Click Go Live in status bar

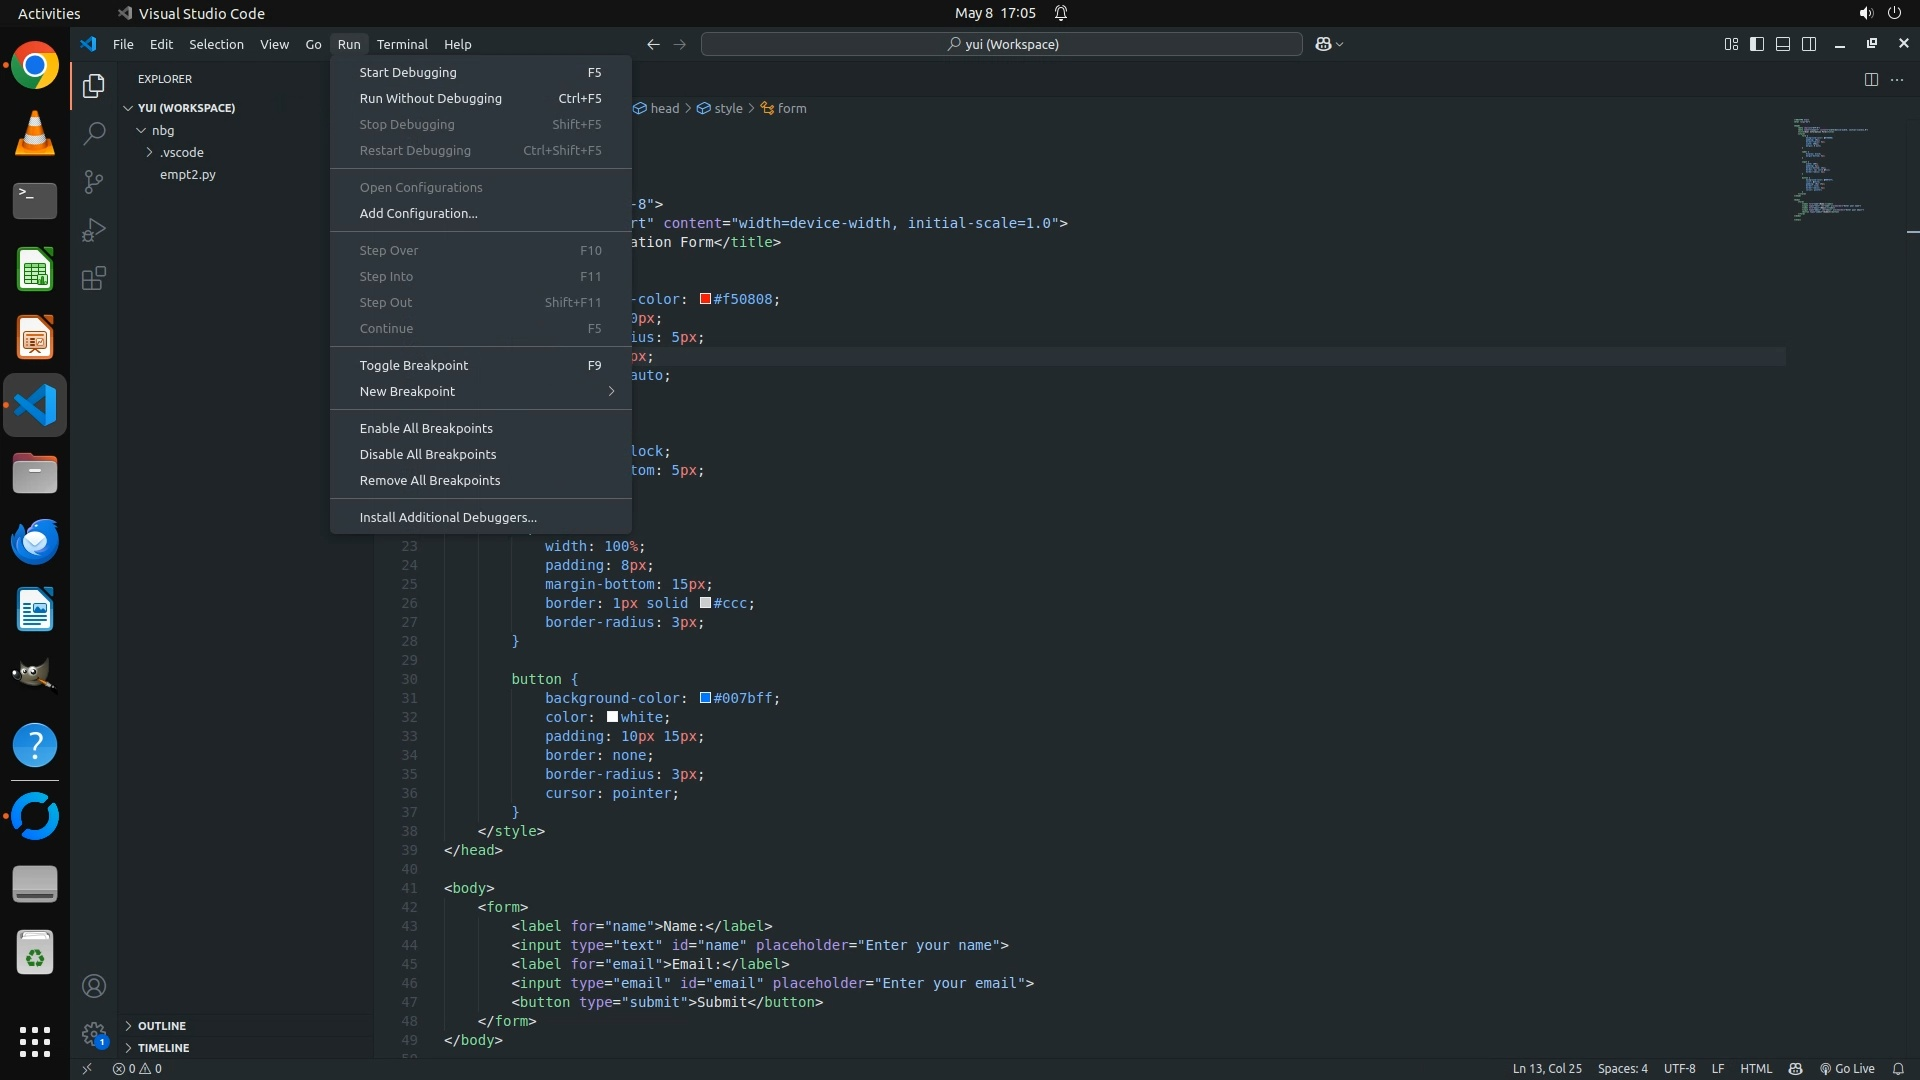[x=1847, y=1069]
